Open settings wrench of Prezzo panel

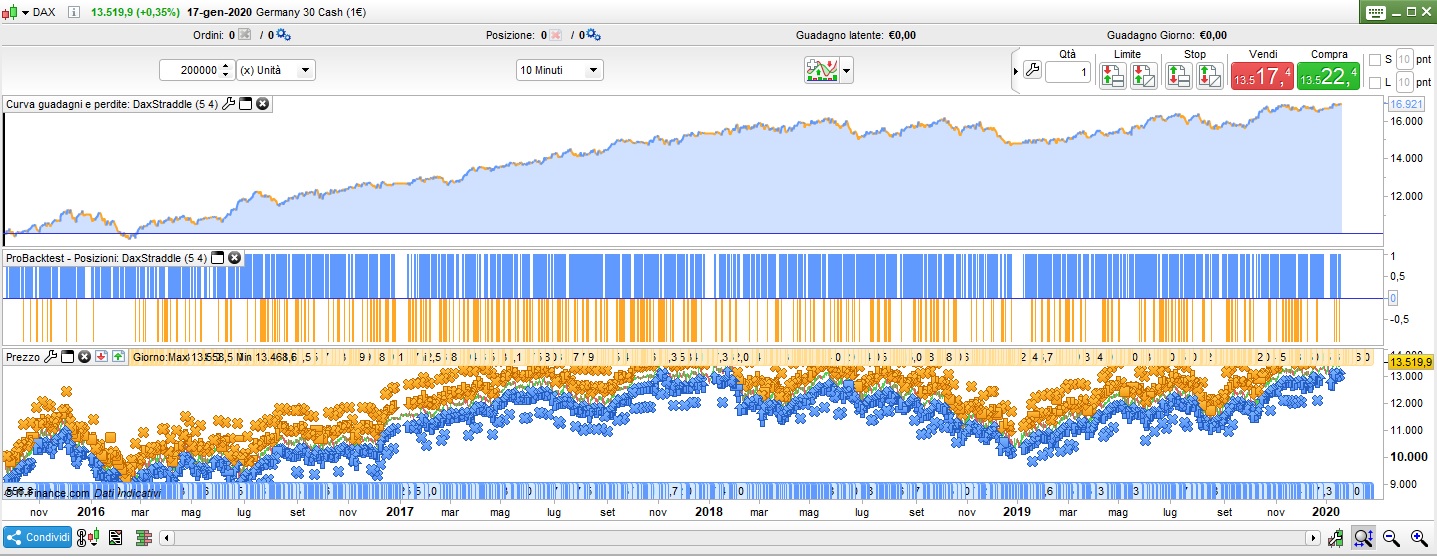(50, 356)
